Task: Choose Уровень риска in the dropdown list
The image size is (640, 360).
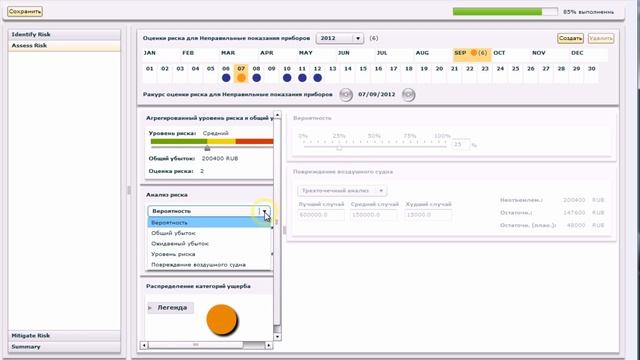Action: 209,254
